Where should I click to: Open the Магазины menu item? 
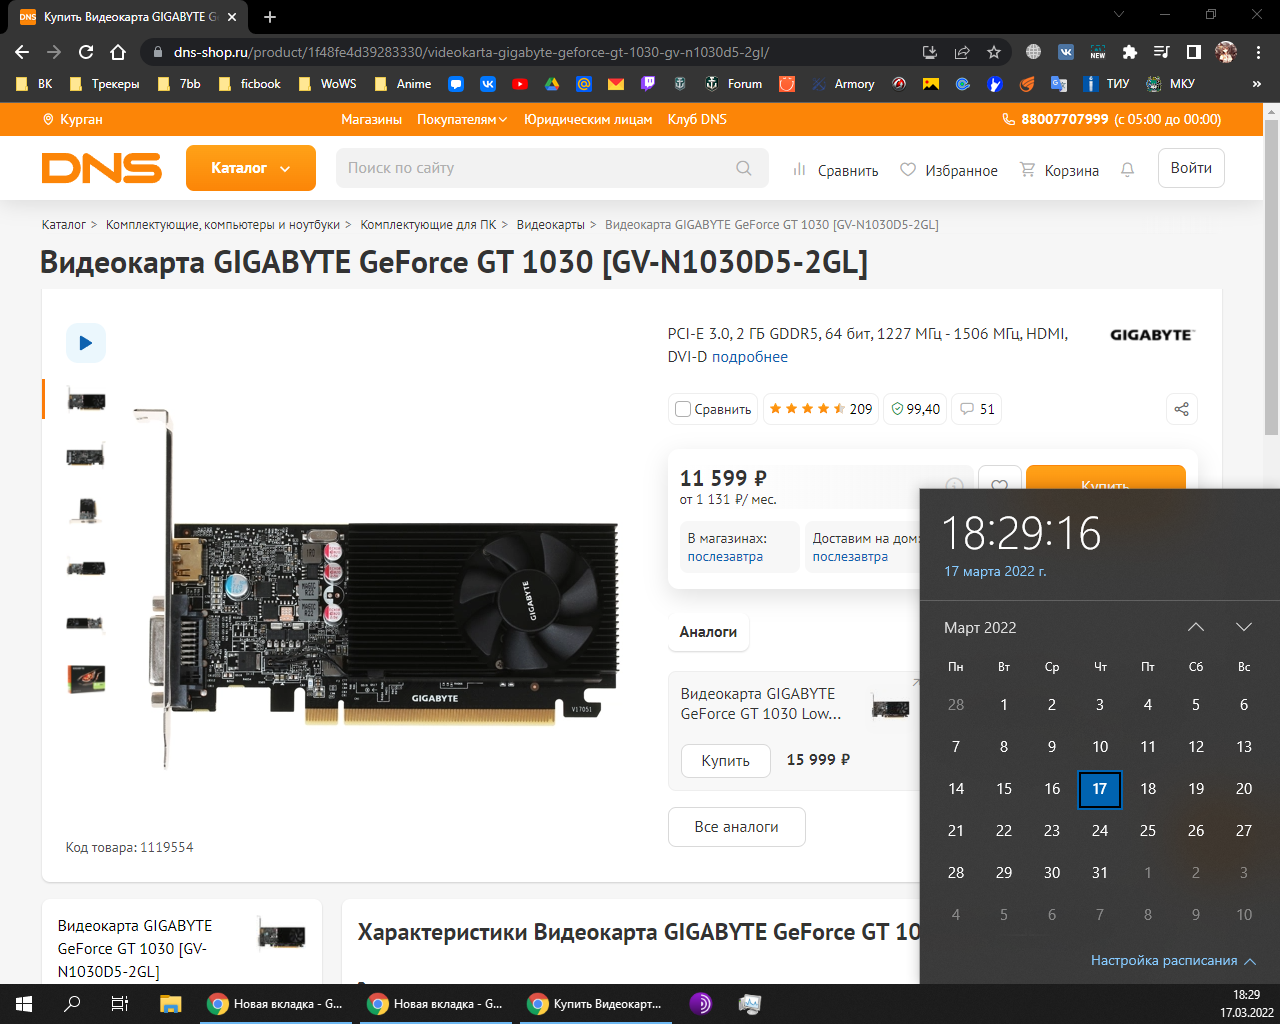coord(371,119)
